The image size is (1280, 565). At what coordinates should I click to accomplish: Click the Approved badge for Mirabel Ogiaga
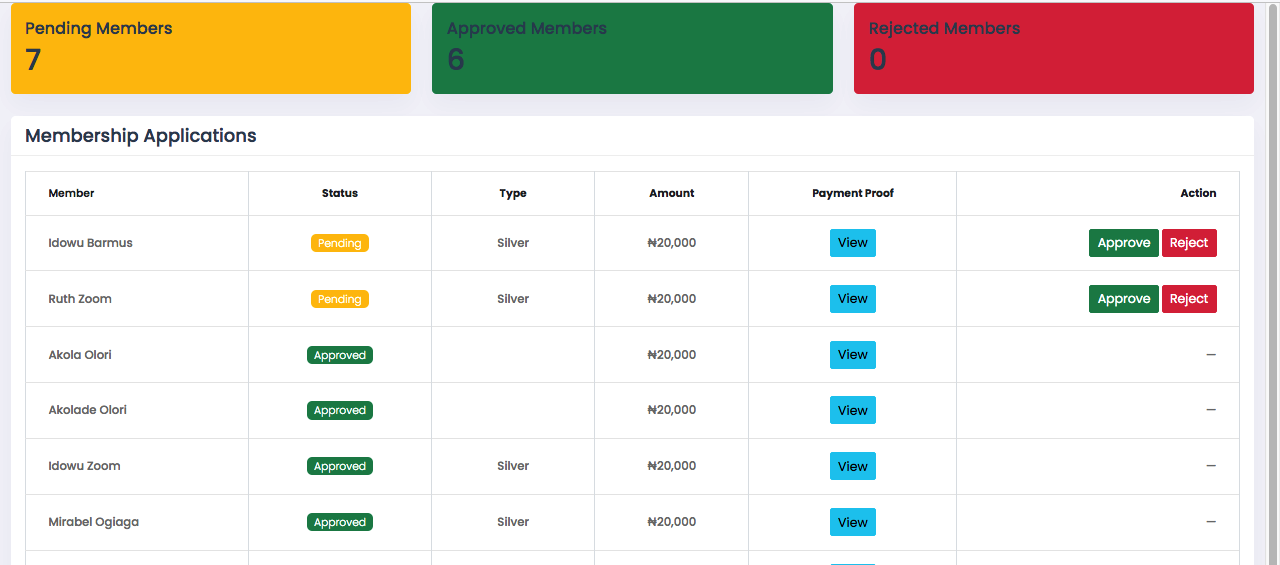point(340,522)
